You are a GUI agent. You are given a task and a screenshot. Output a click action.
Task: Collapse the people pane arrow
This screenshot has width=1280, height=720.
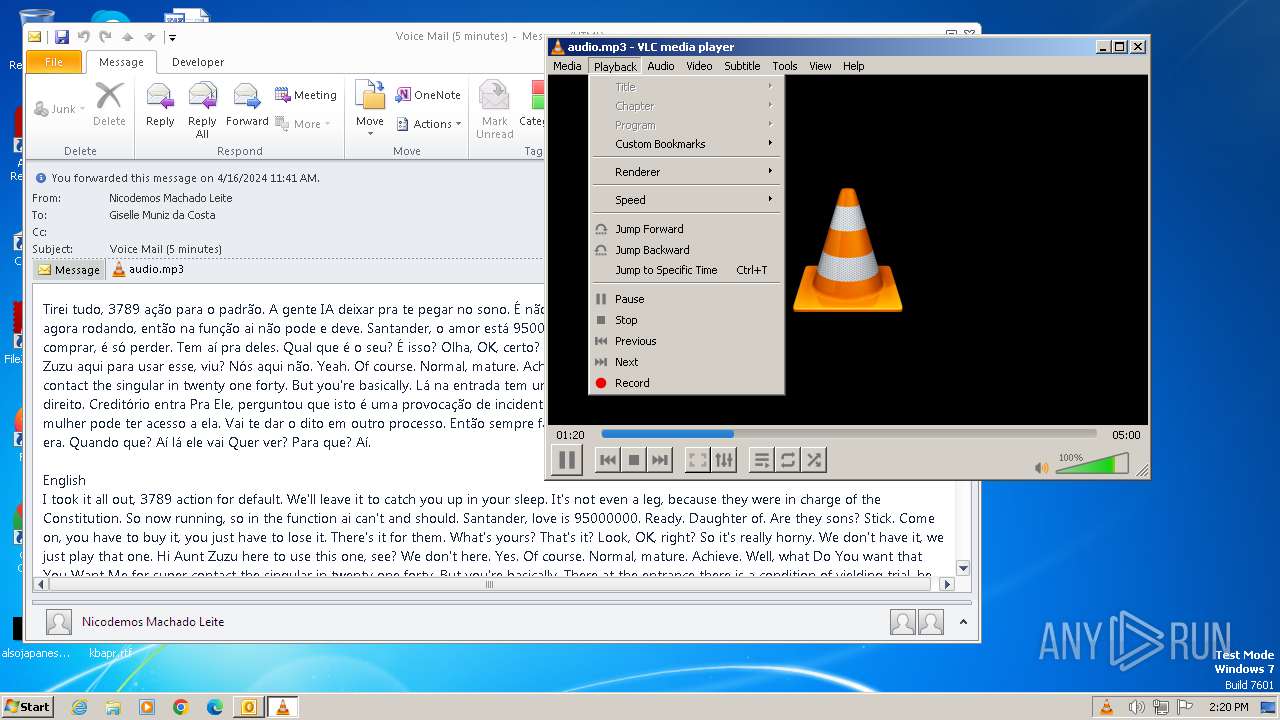963,622
